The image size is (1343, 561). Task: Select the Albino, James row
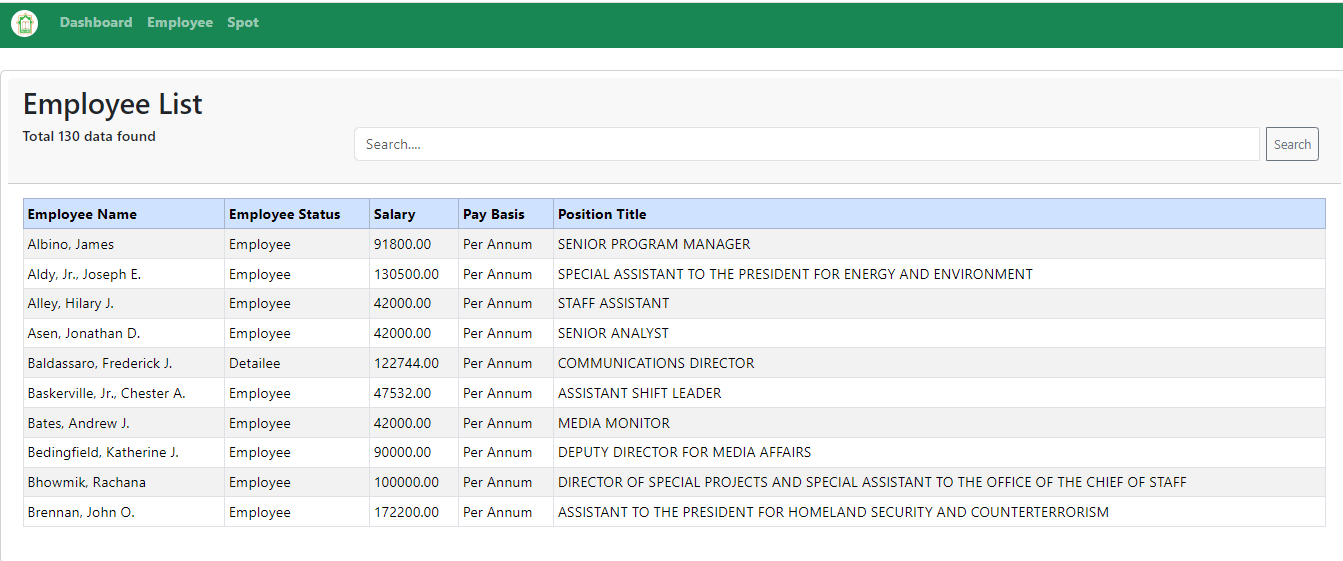[71, 244]
